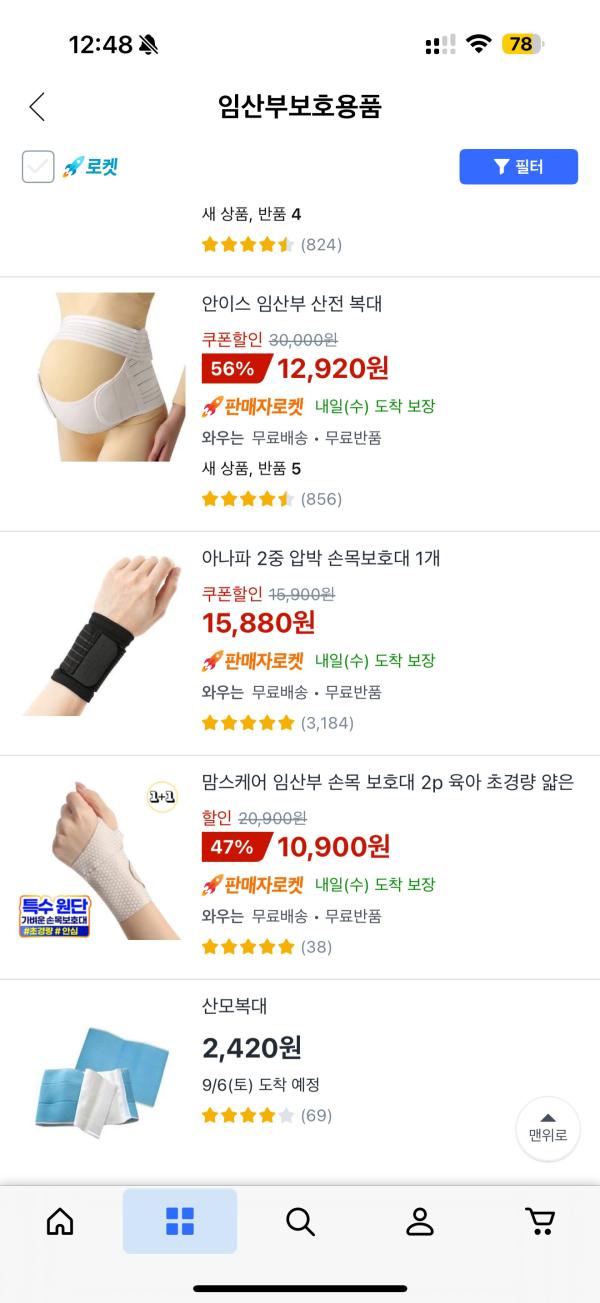Open 아나파 2중 압박 손목보호대 listing
The width and height of the screenshot is (600, 1303).
pos(321,558)
